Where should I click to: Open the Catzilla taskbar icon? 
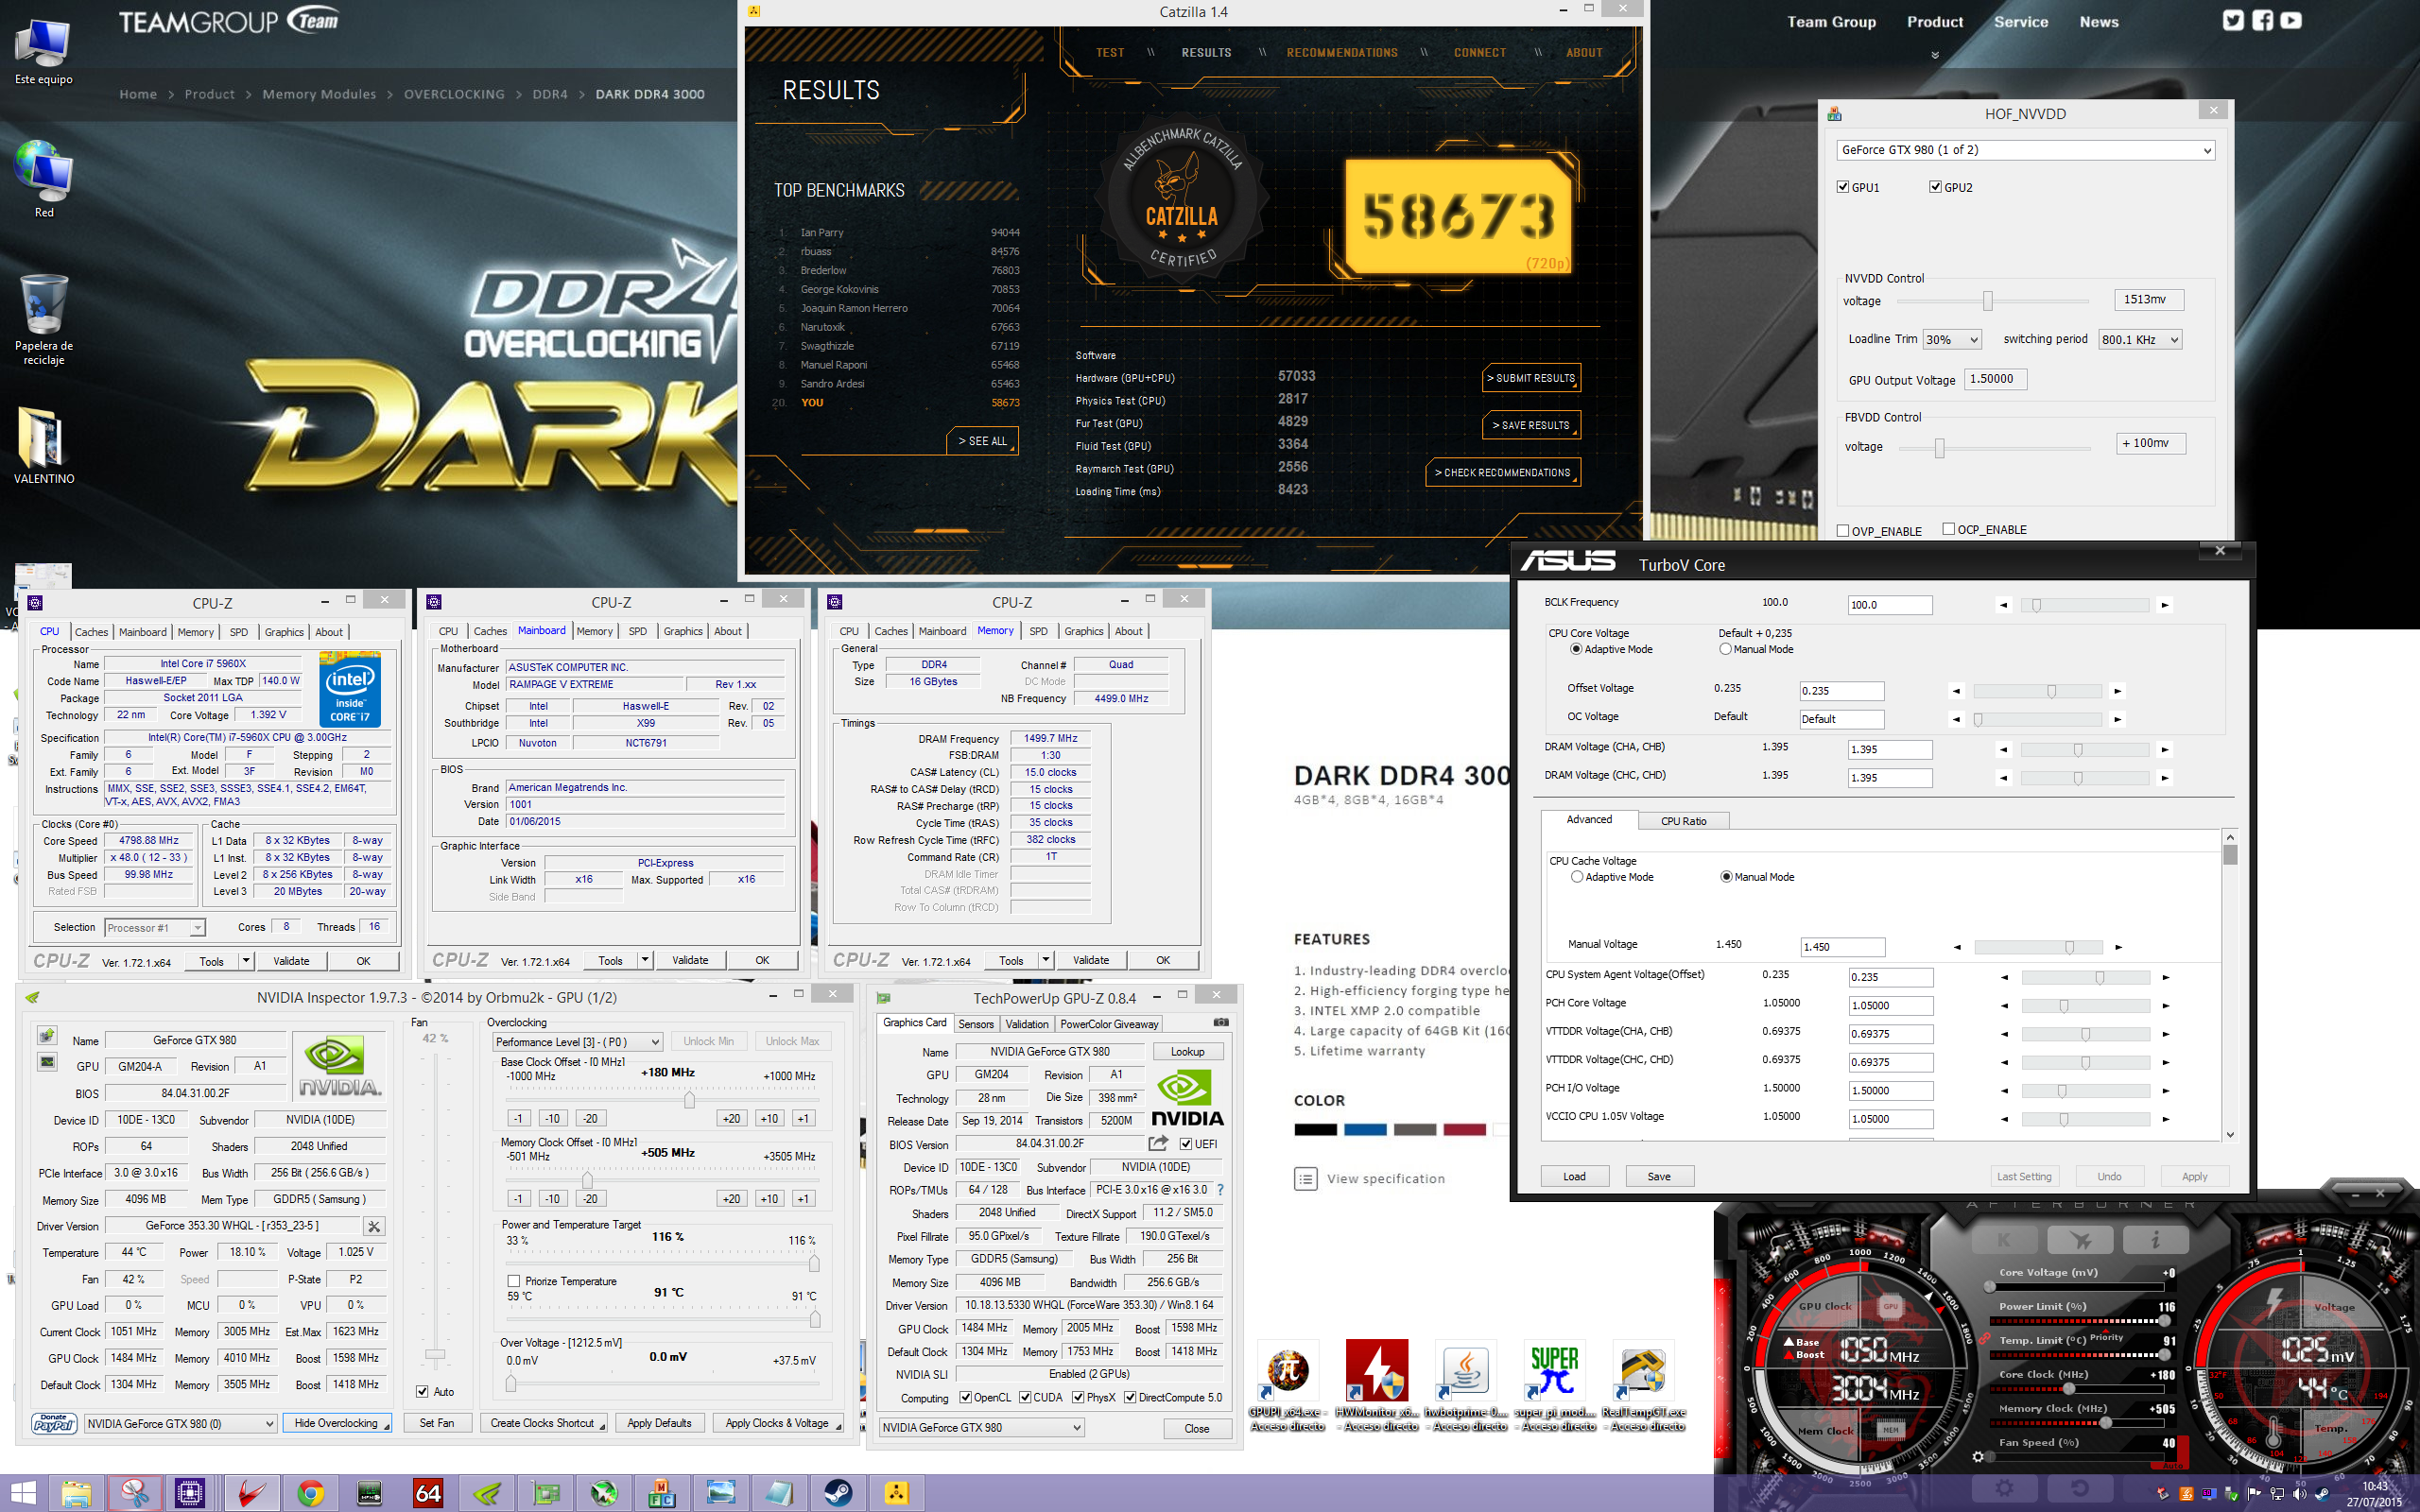click(x=896, y=1493)
